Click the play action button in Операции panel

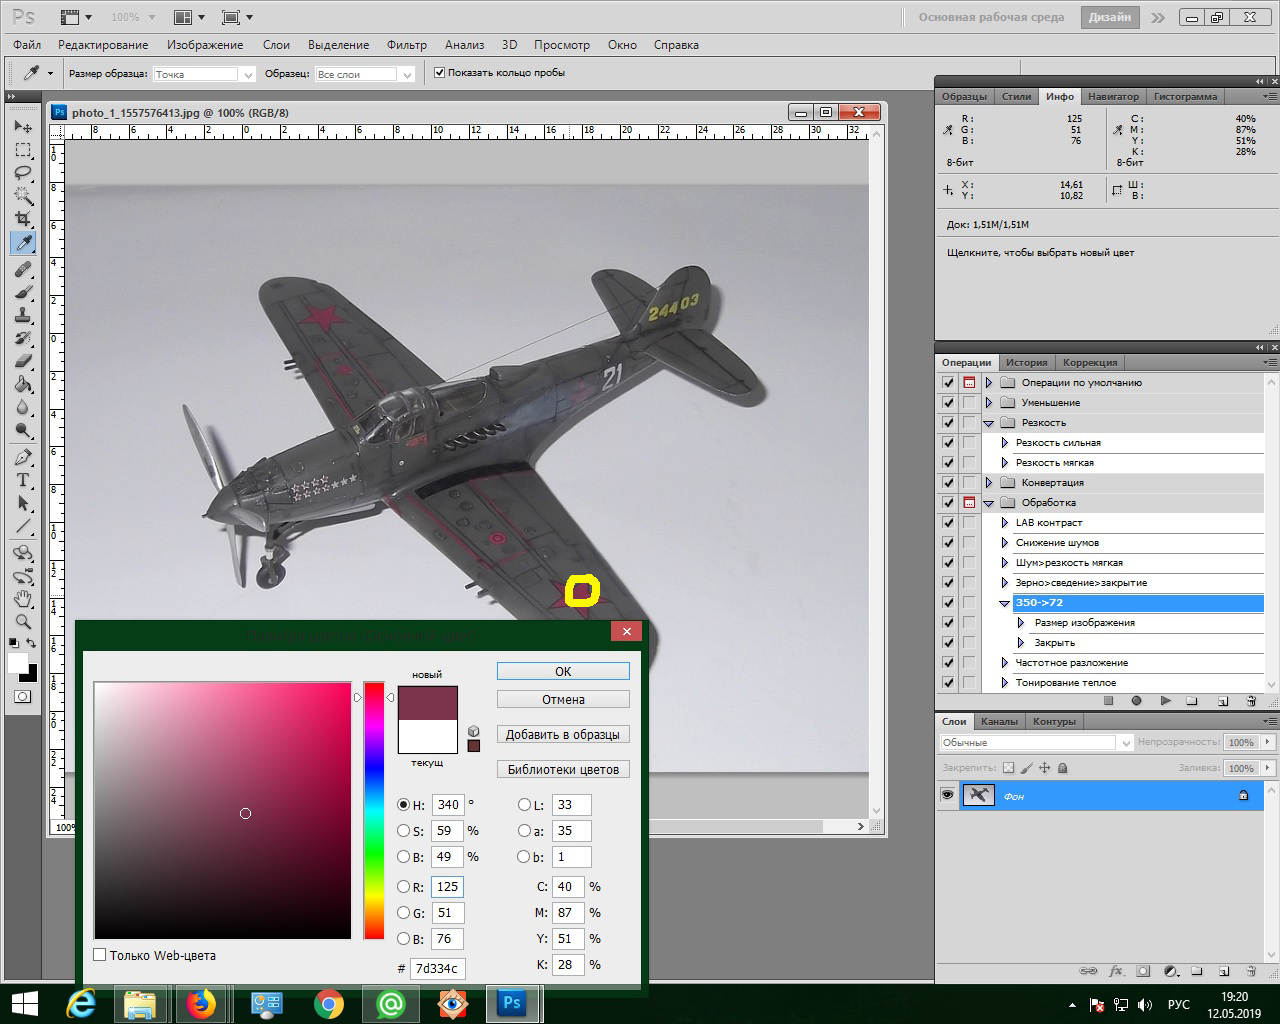[1165, 701]
